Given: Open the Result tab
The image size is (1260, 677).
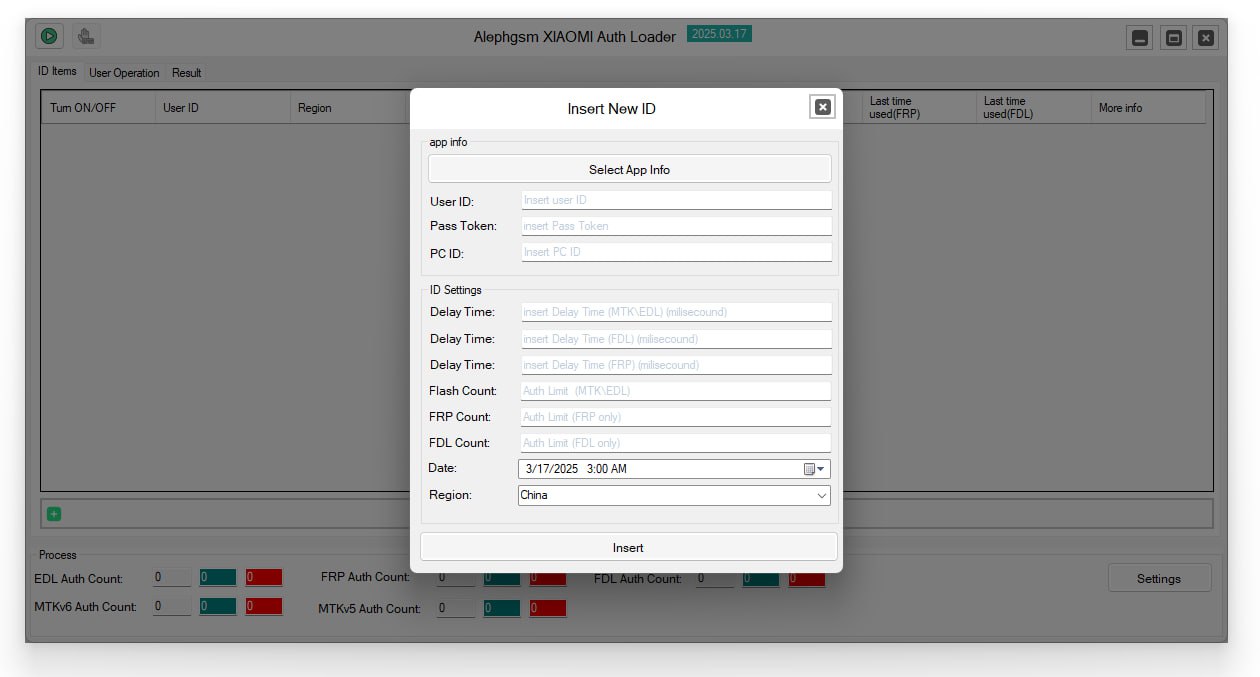Looking at the screenshot, I should pyautogui.click(x=186, y=73).
